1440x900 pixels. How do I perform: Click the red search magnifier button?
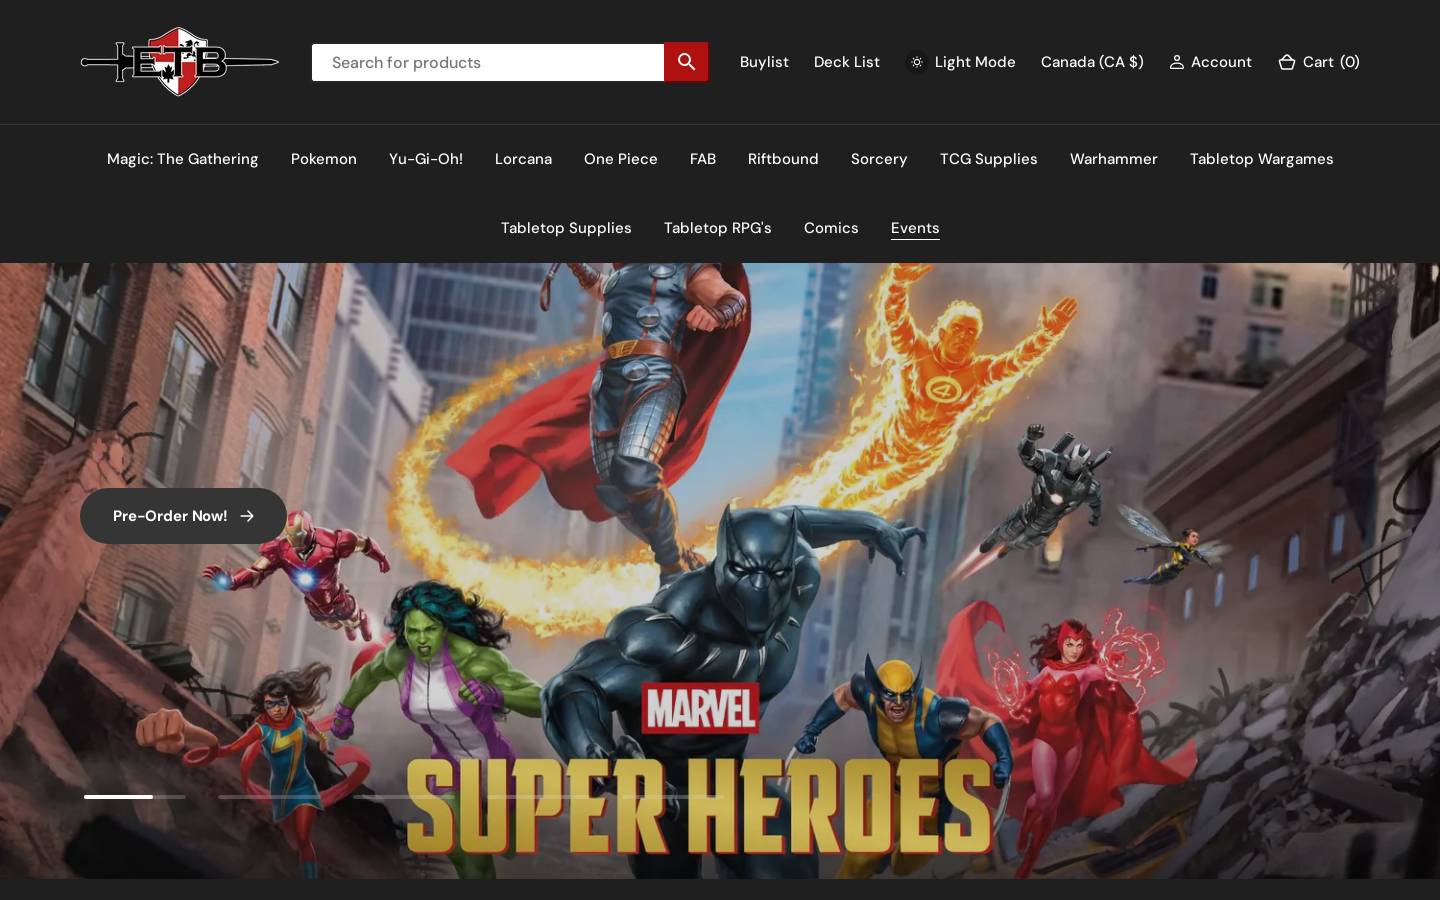click(686, 62)
